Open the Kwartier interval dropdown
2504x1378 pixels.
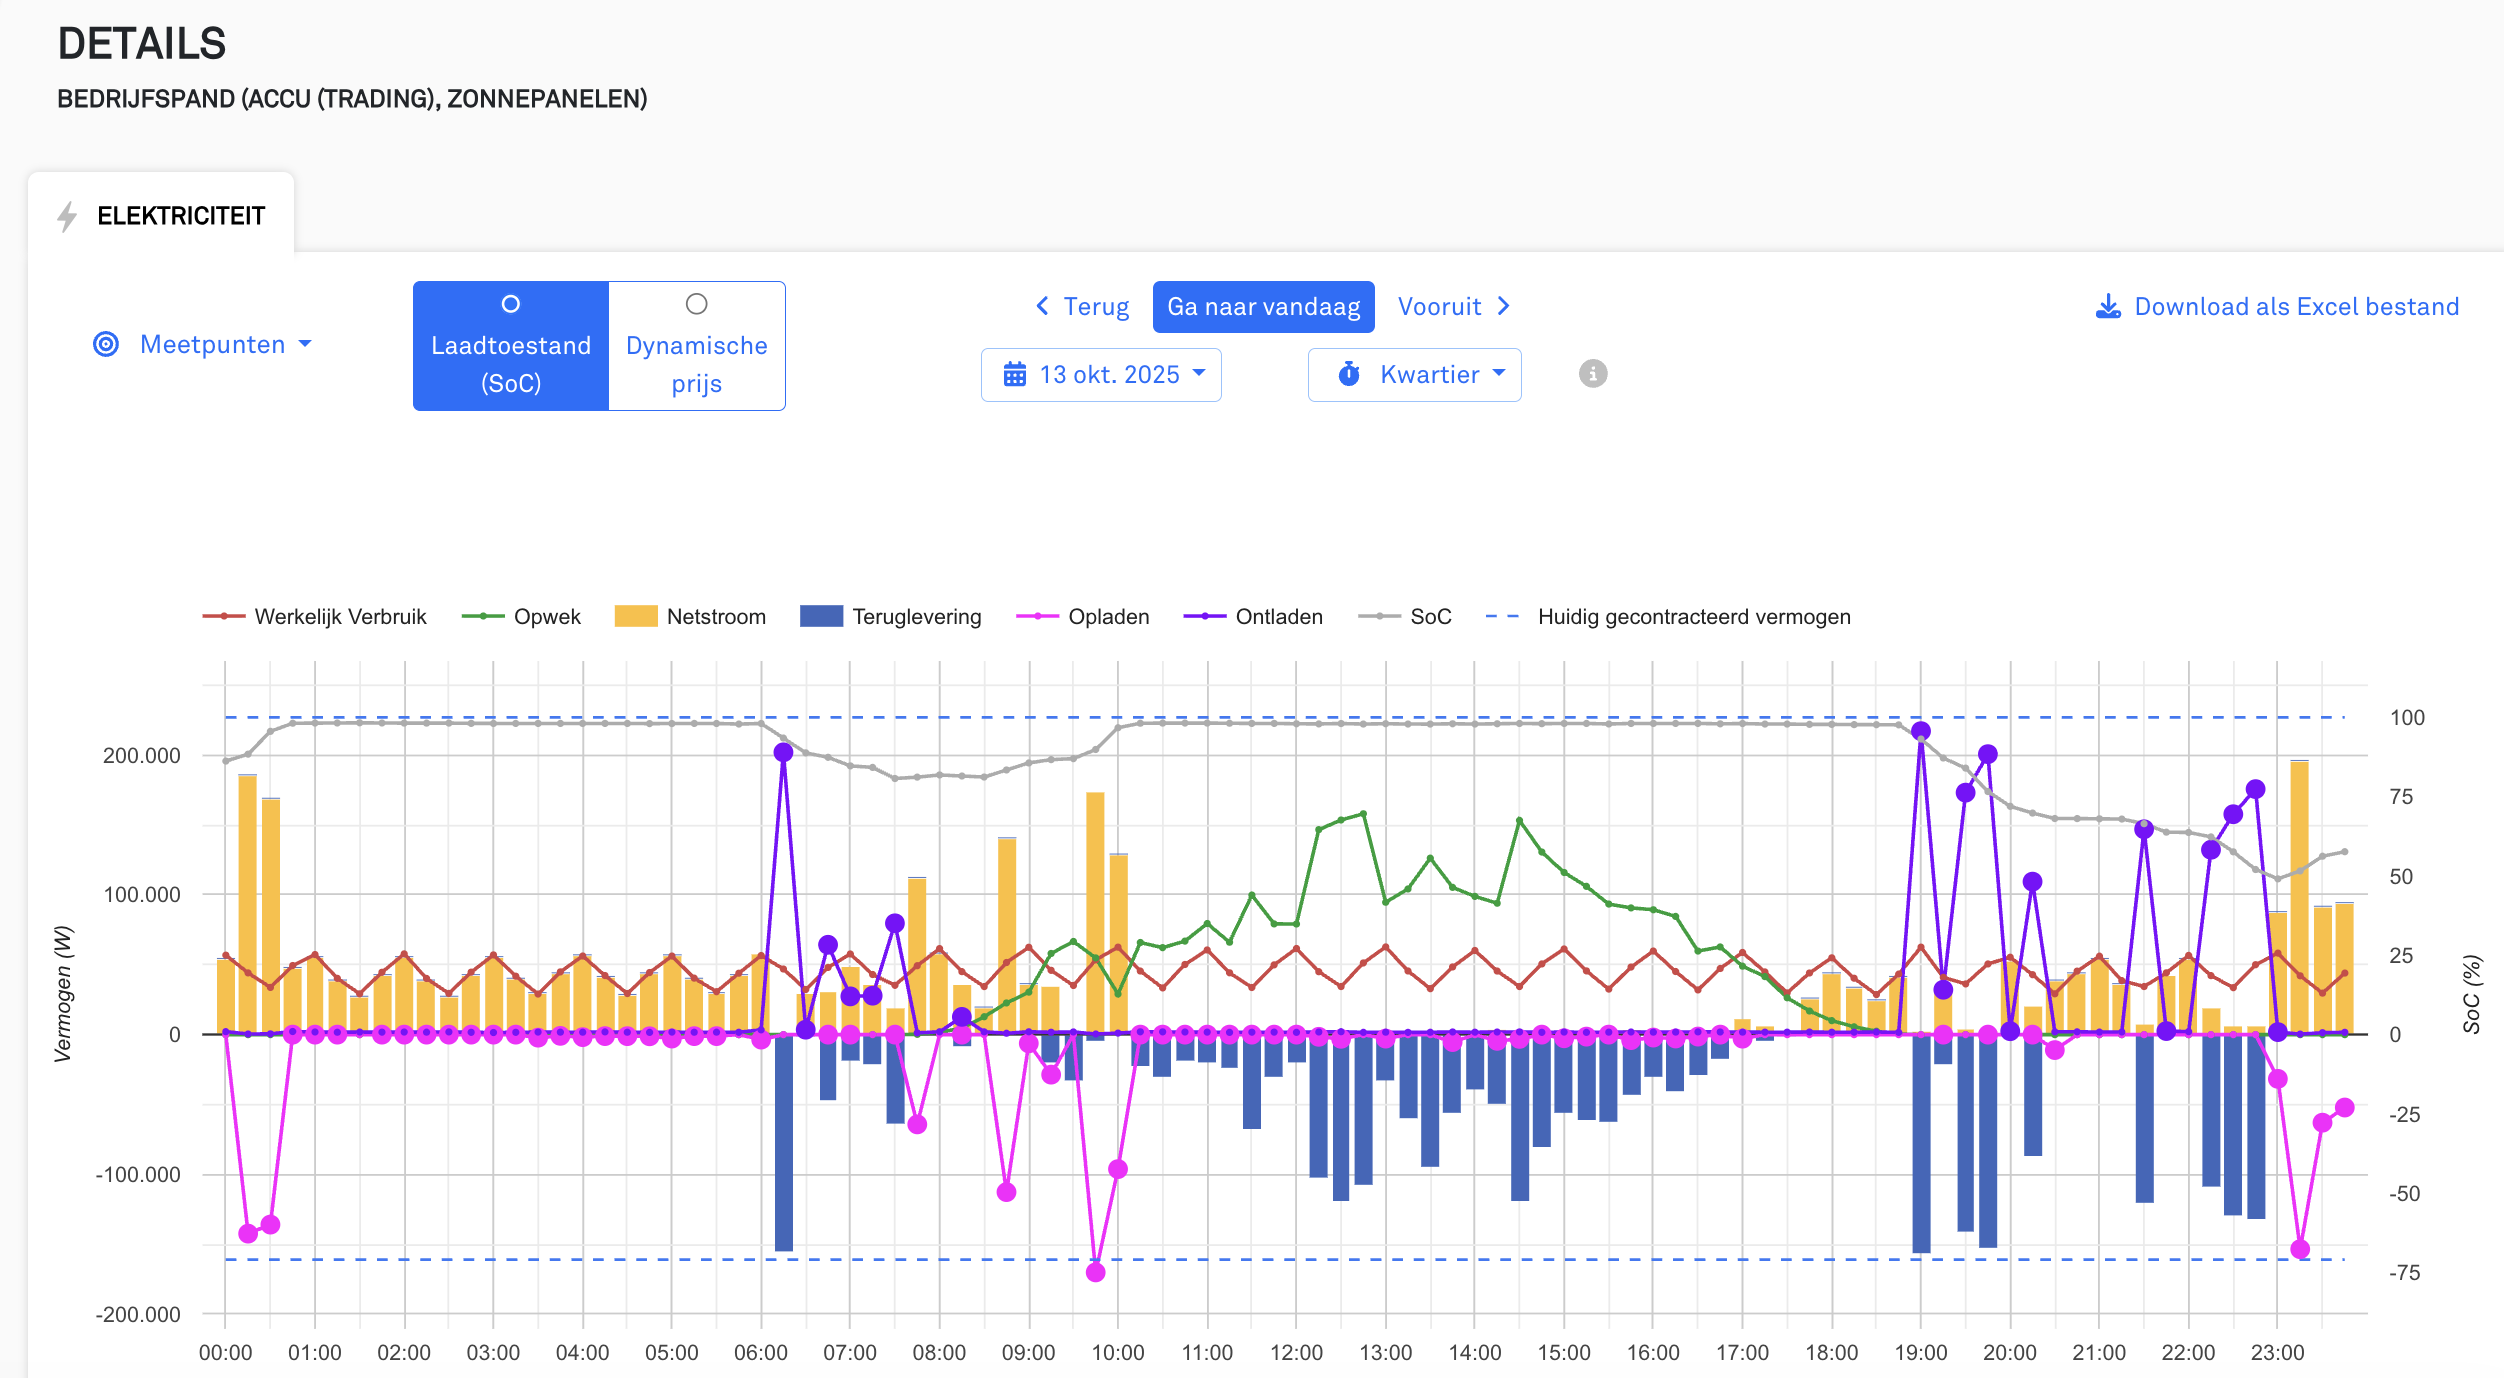pos(1428,375)
